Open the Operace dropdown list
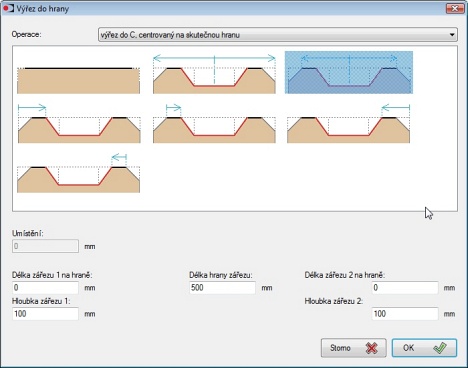 pyautogui.click(x=278, y=35)
